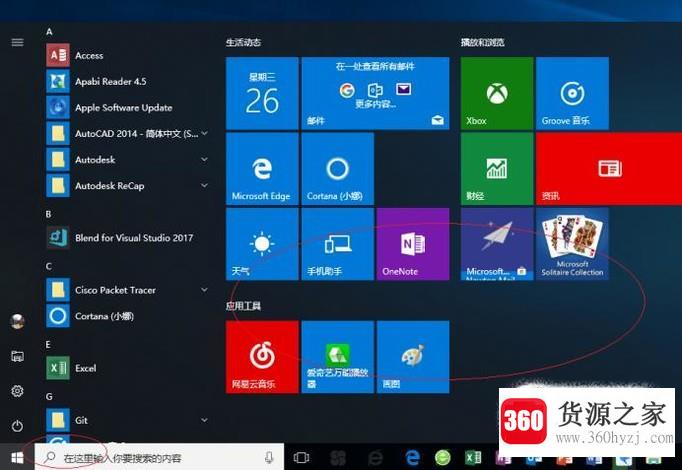Click the letter B section header
Viewport: 682px width, 470px height.
click(x=49, y=214)
